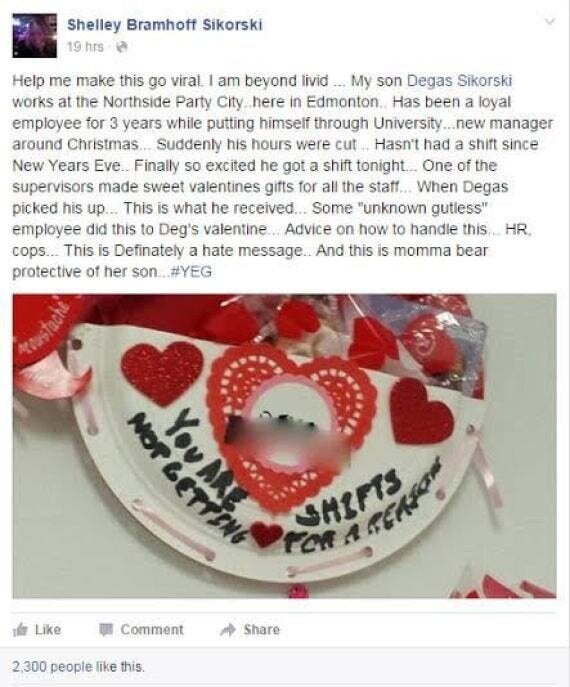This screenshot has height=687, width=570.
Task: Expand the post options chevron
Action: pos(550,21)
